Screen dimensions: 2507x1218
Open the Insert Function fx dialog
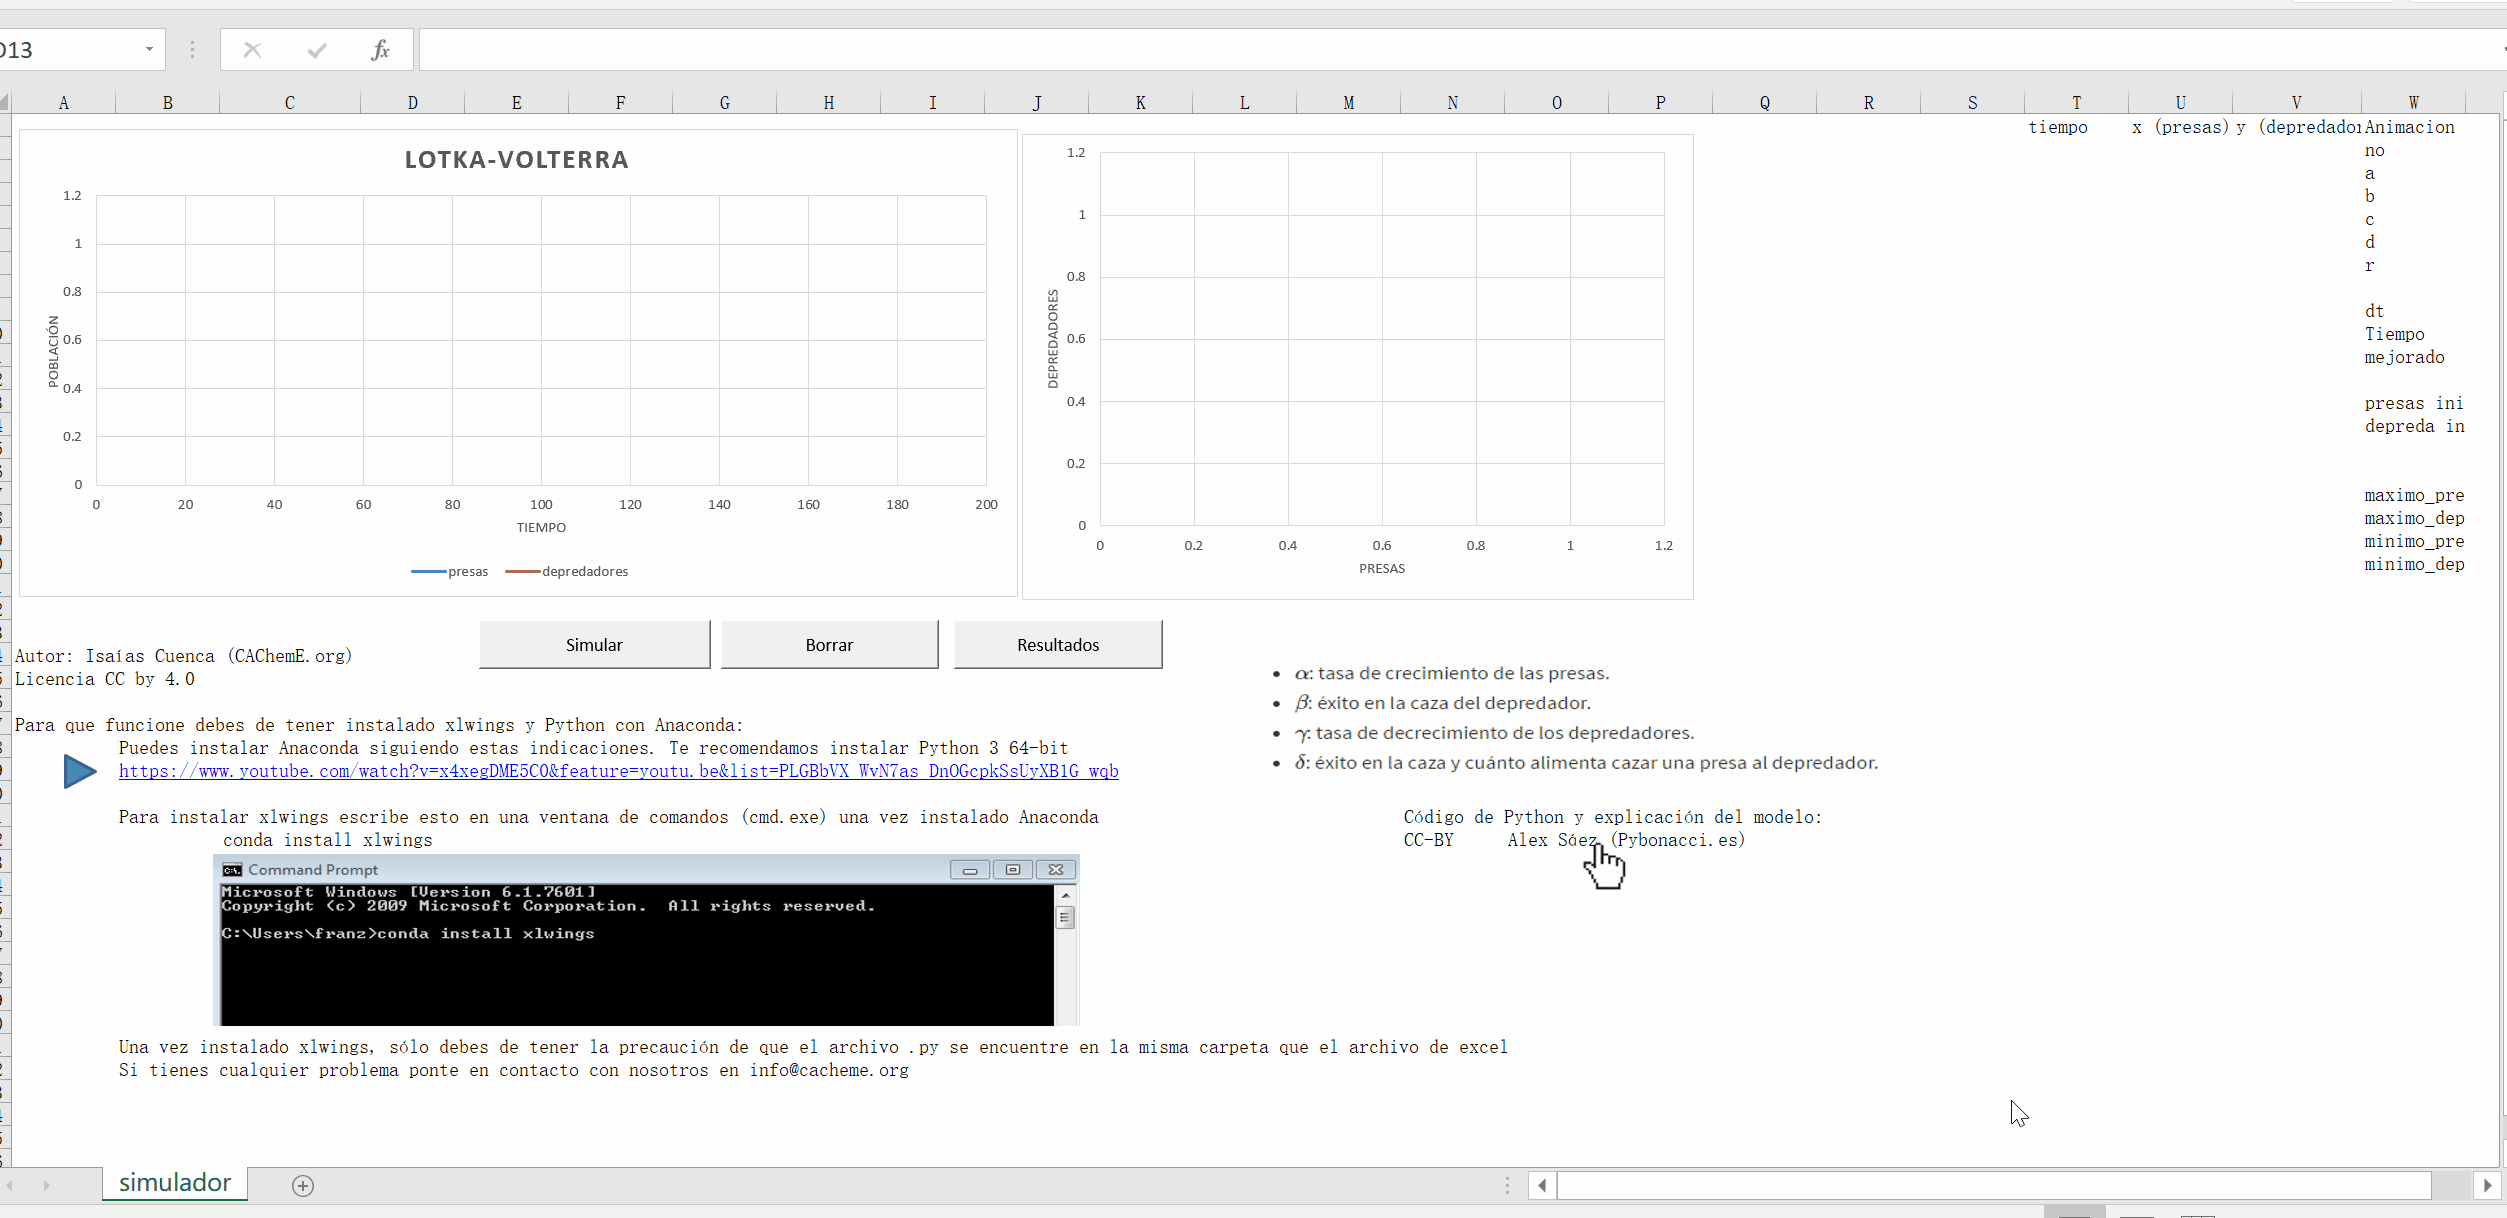(x=380, y=50)
